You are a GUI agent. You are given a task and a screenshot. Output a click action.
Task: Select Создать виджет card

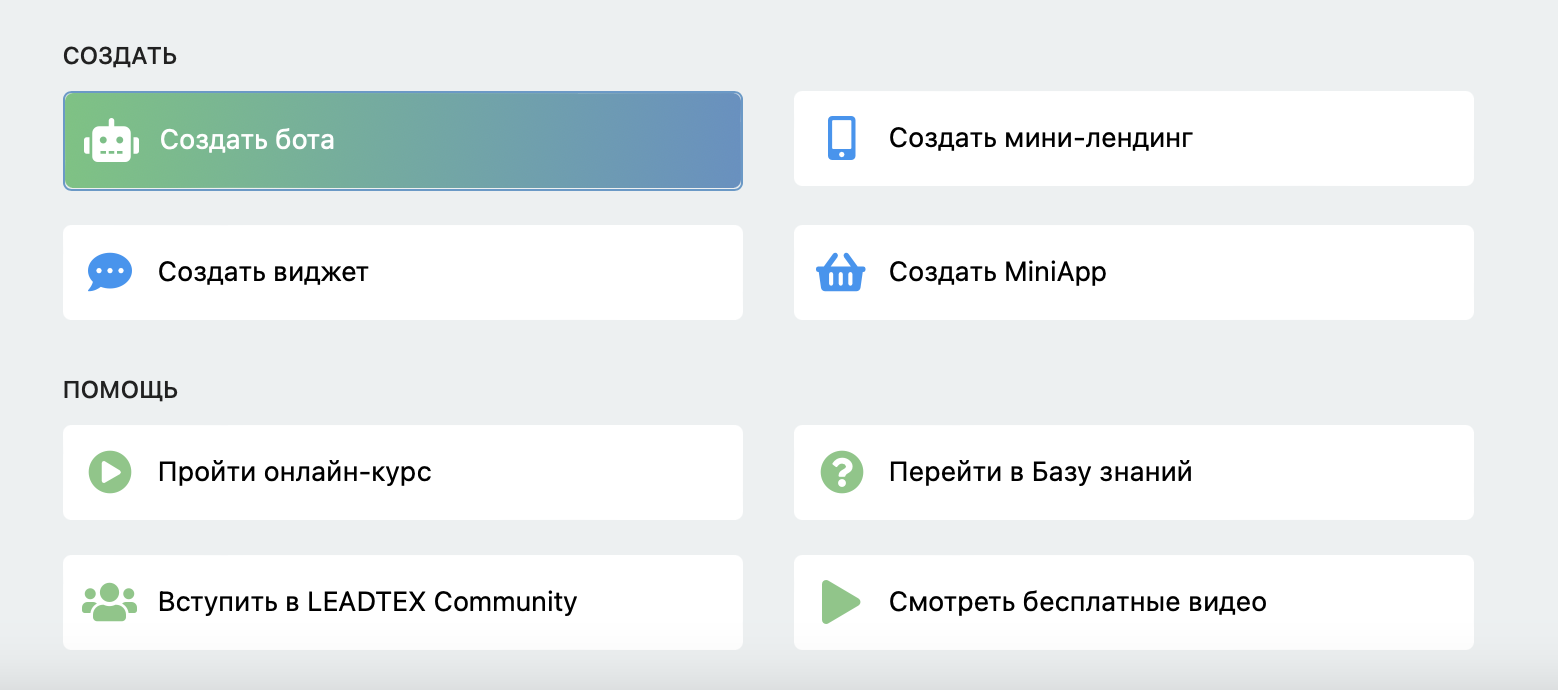[403, 272]
